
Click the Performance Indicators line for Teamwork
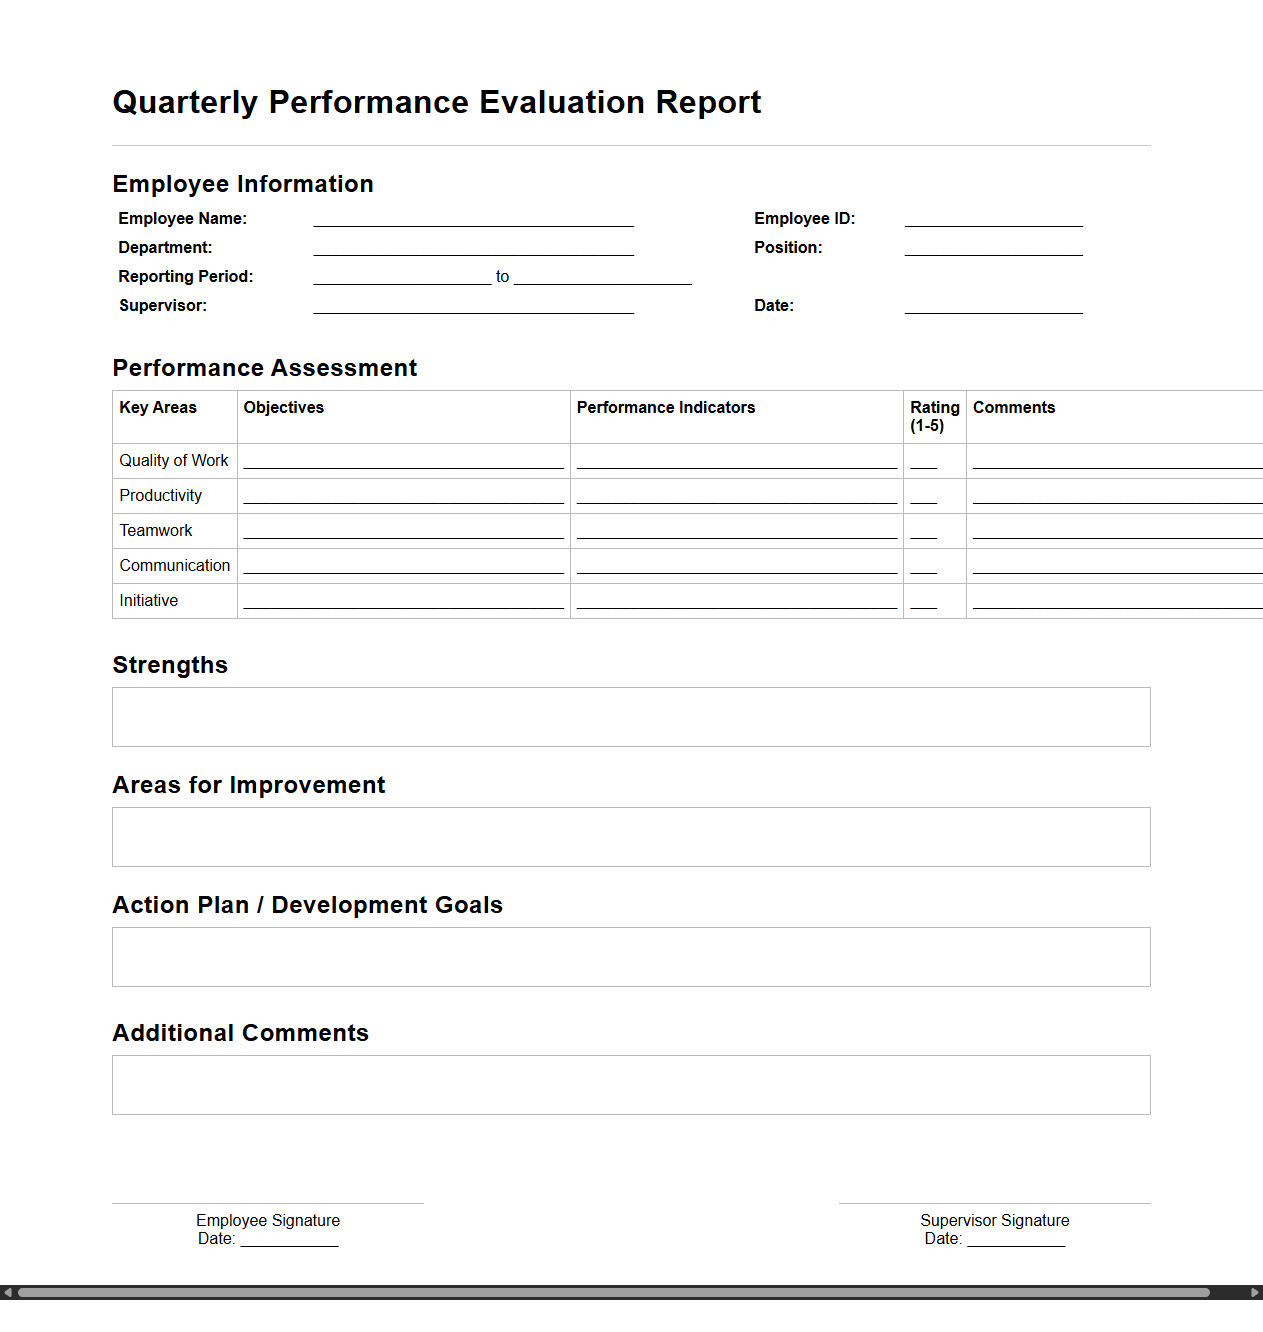click(736, 533)
